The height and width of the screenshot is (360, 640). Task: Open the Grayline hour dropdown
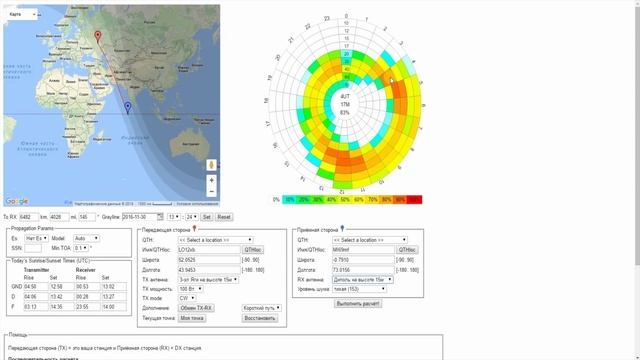pyautogui.click(x=173, y=217)
